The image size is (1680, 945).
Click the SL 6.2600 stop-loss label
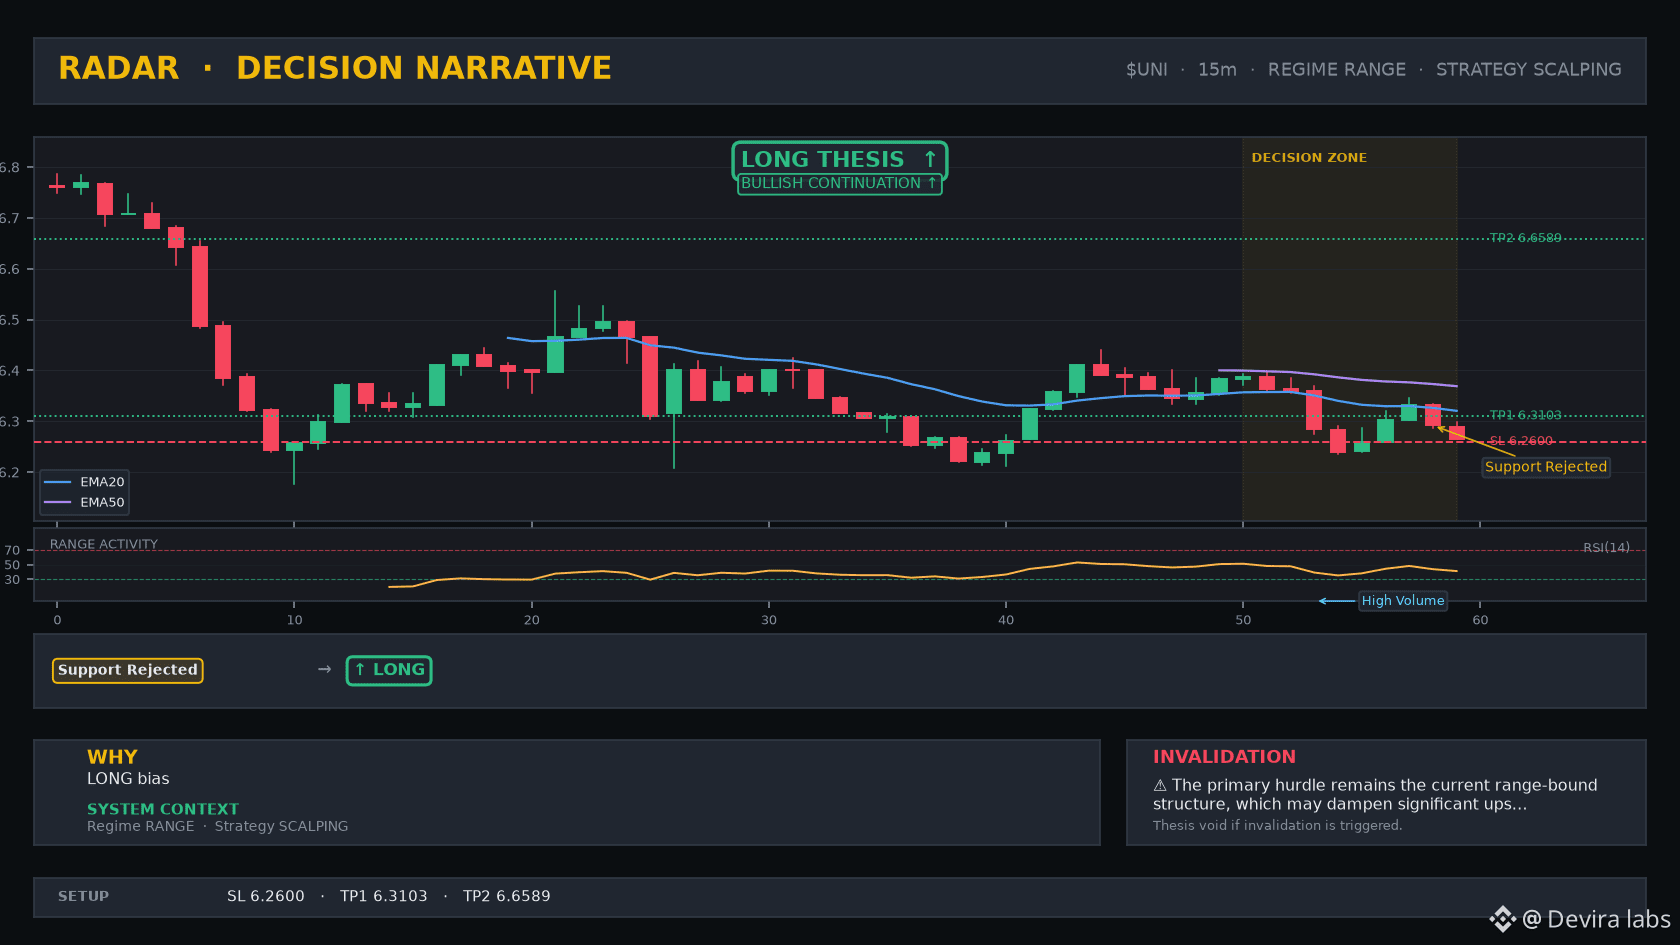[x=1521, y=441]
